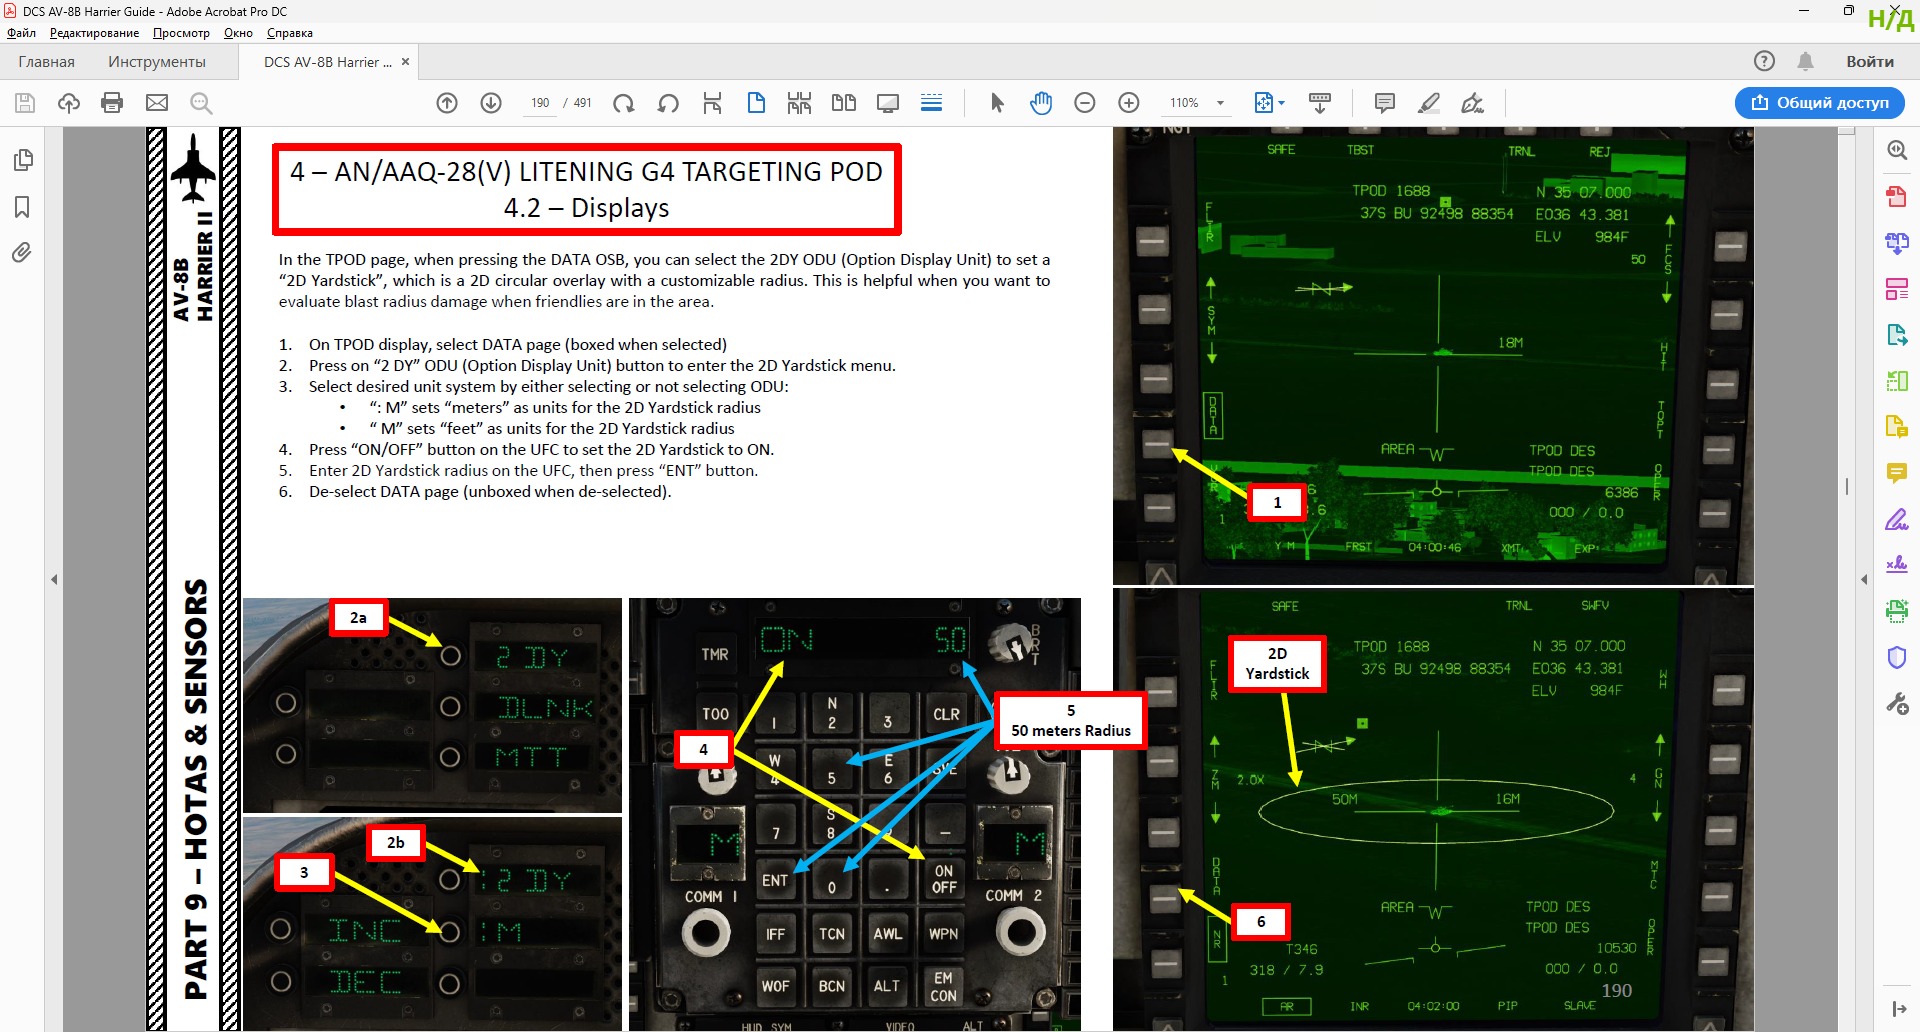Open the help question mark icon
1920x1032 pixels.
[x=1764, y=61]
